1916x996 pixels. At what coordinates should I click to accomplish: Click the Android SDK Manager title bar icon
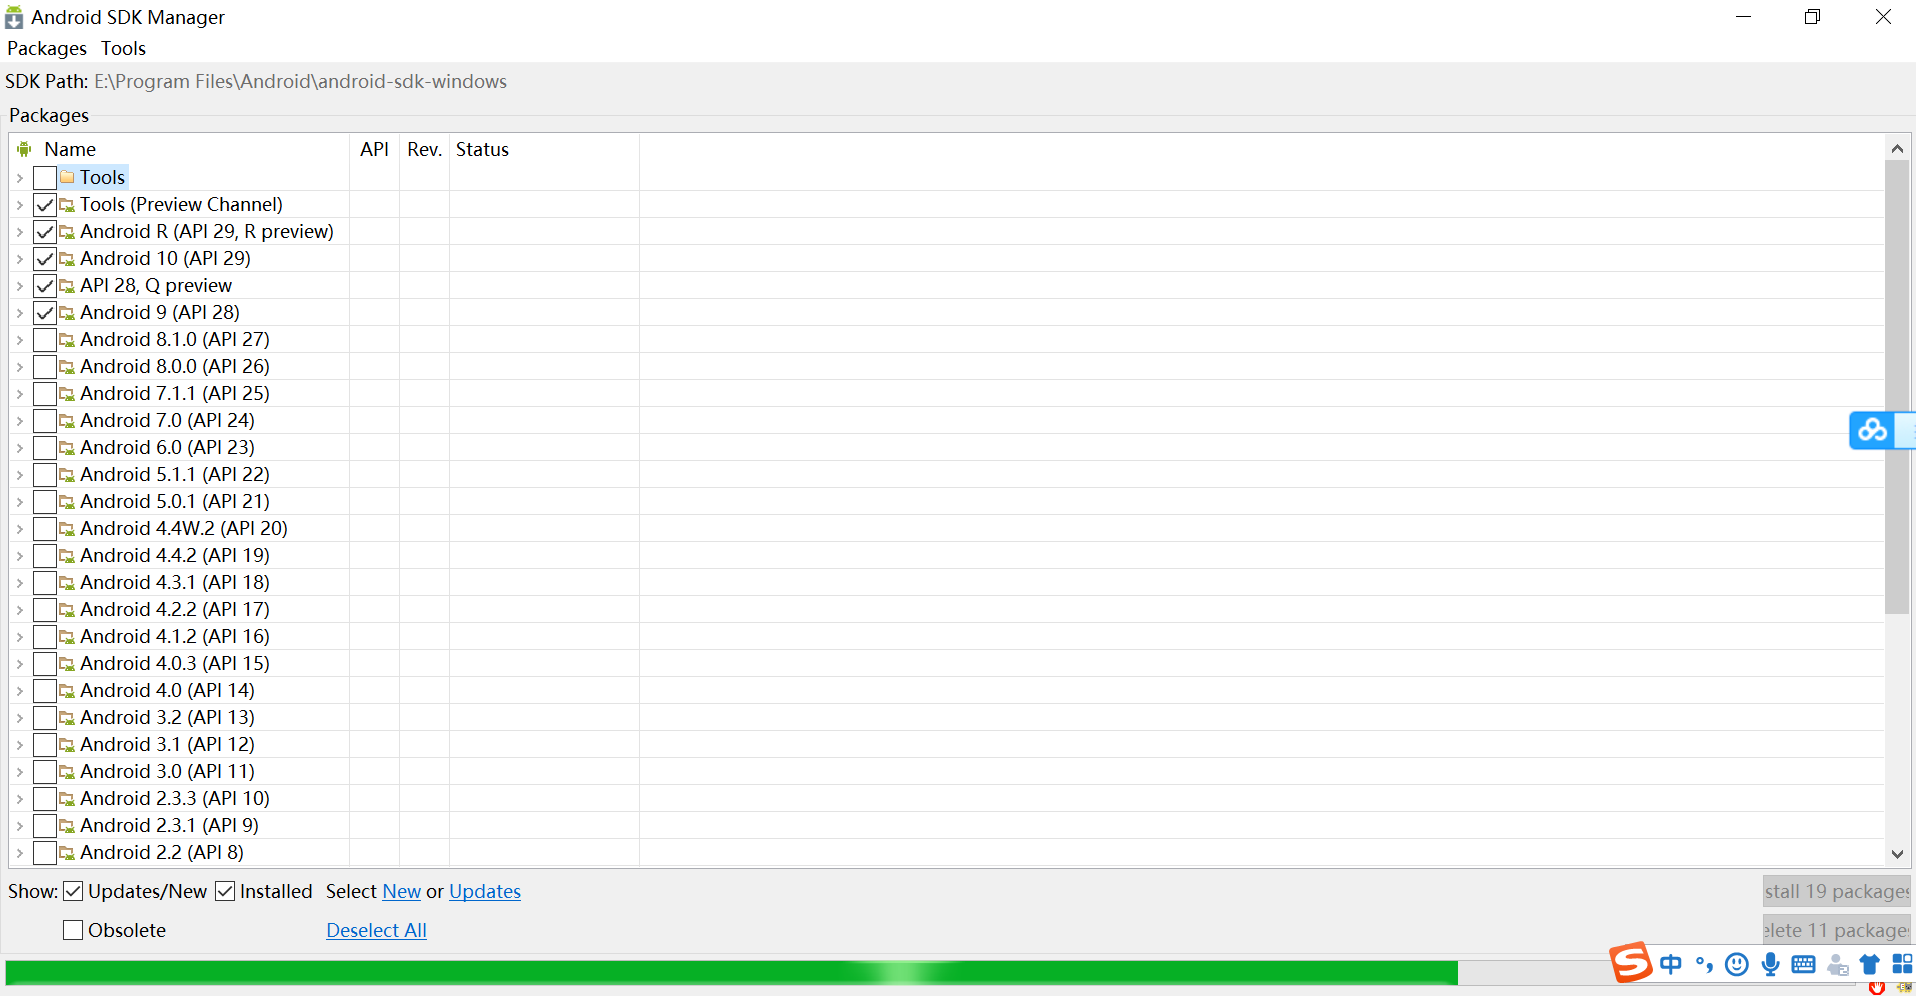click(x=14, y=17)
